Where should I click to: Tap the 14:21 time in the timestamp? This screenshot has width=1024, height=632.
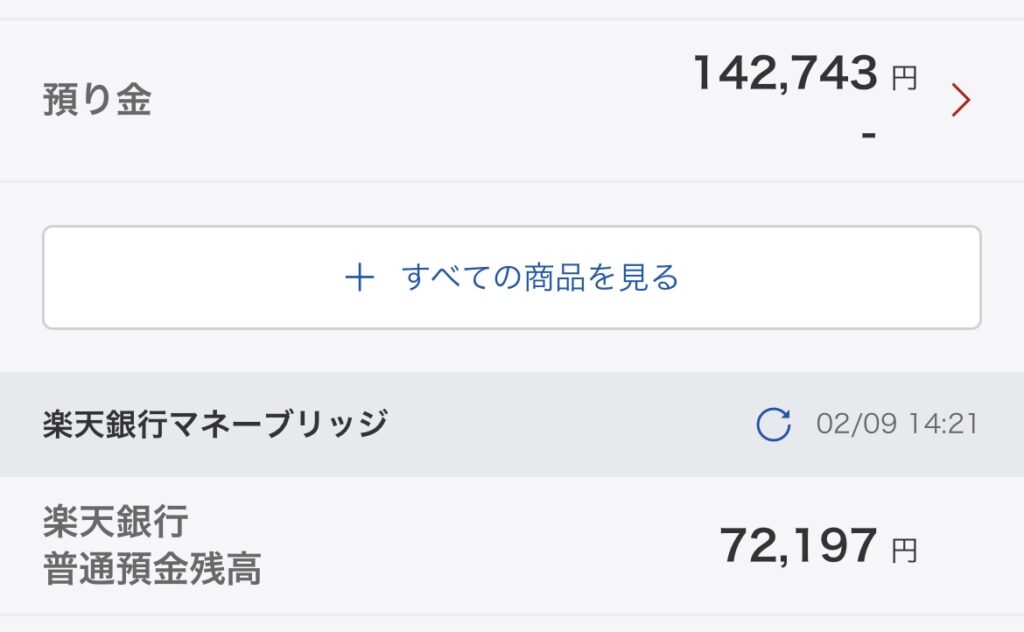pyautogui.click(x=943, y=424)
